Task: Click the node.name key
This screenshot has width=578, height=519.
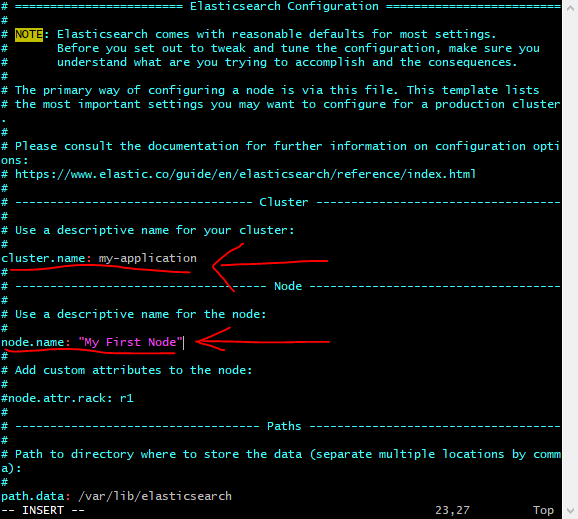Action: pos(33,342)
